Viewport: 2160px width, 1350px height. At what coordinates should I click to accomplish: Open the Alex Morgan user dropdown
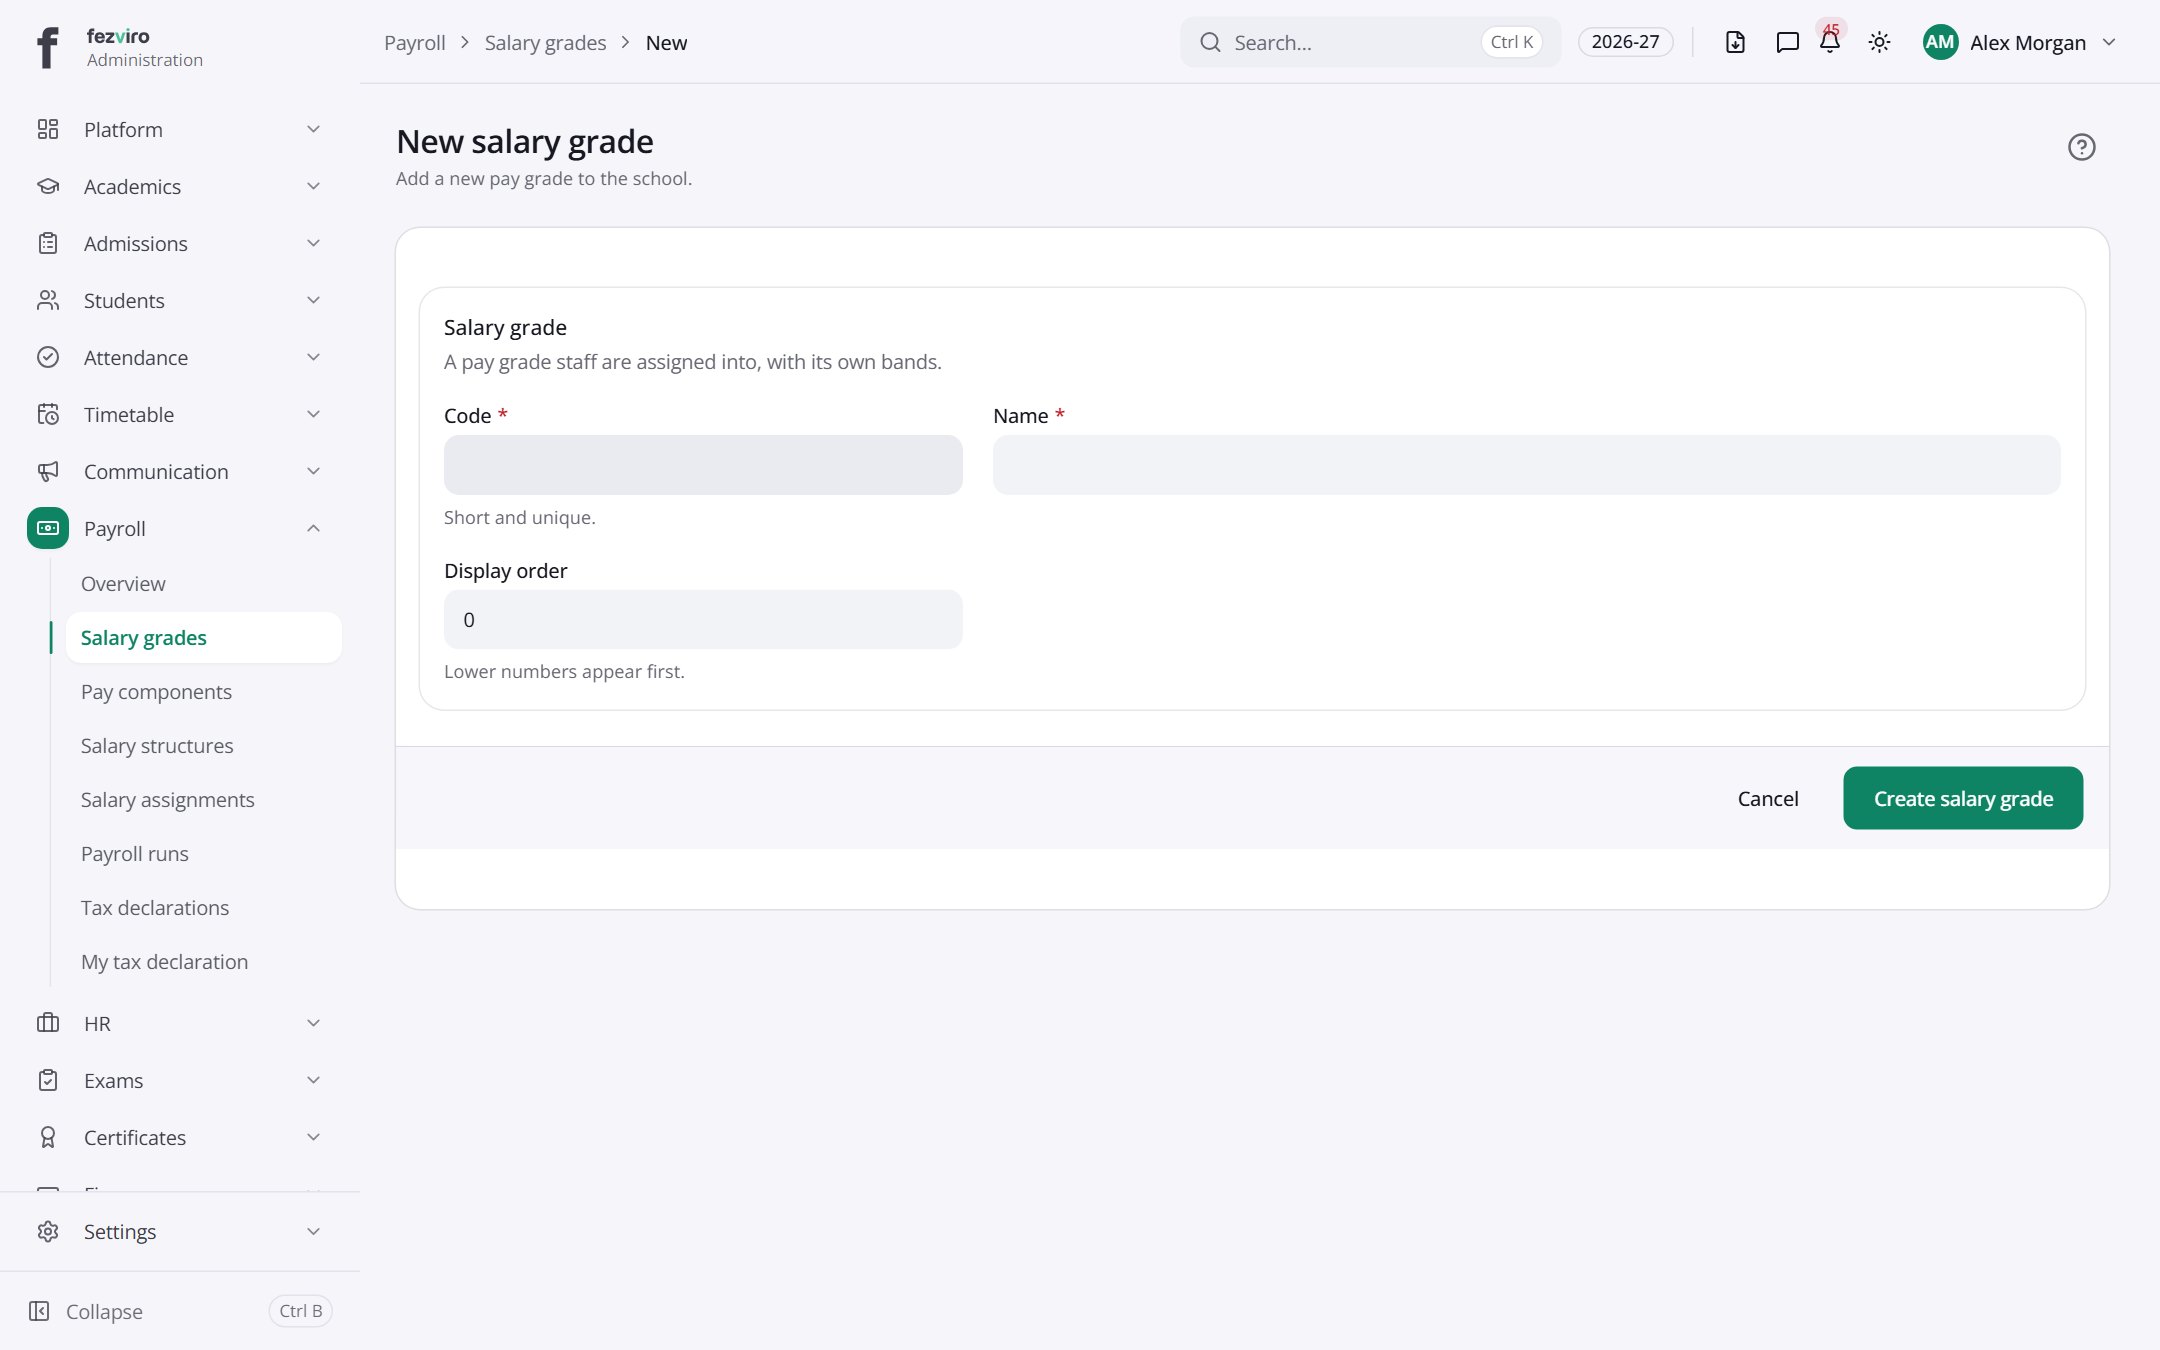(2019, 42)
